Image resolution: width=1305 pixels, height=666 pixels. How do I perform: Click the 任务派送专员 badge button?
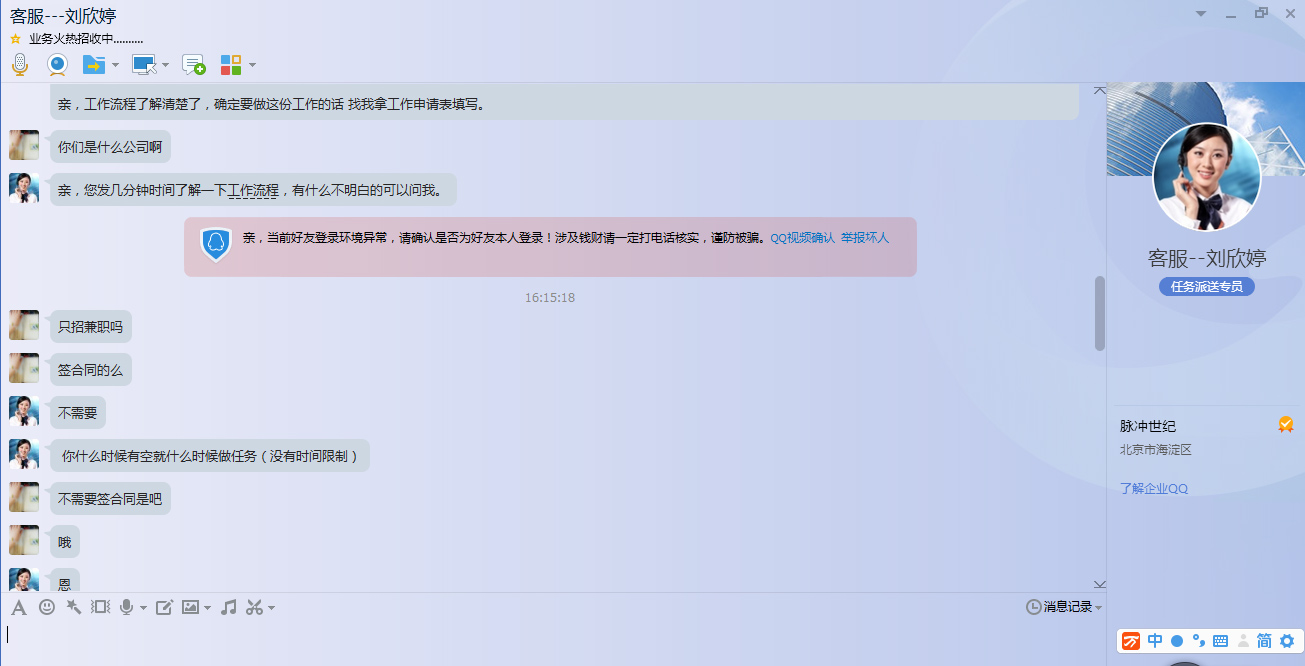pyautogui.click(x=1206, y=287)
